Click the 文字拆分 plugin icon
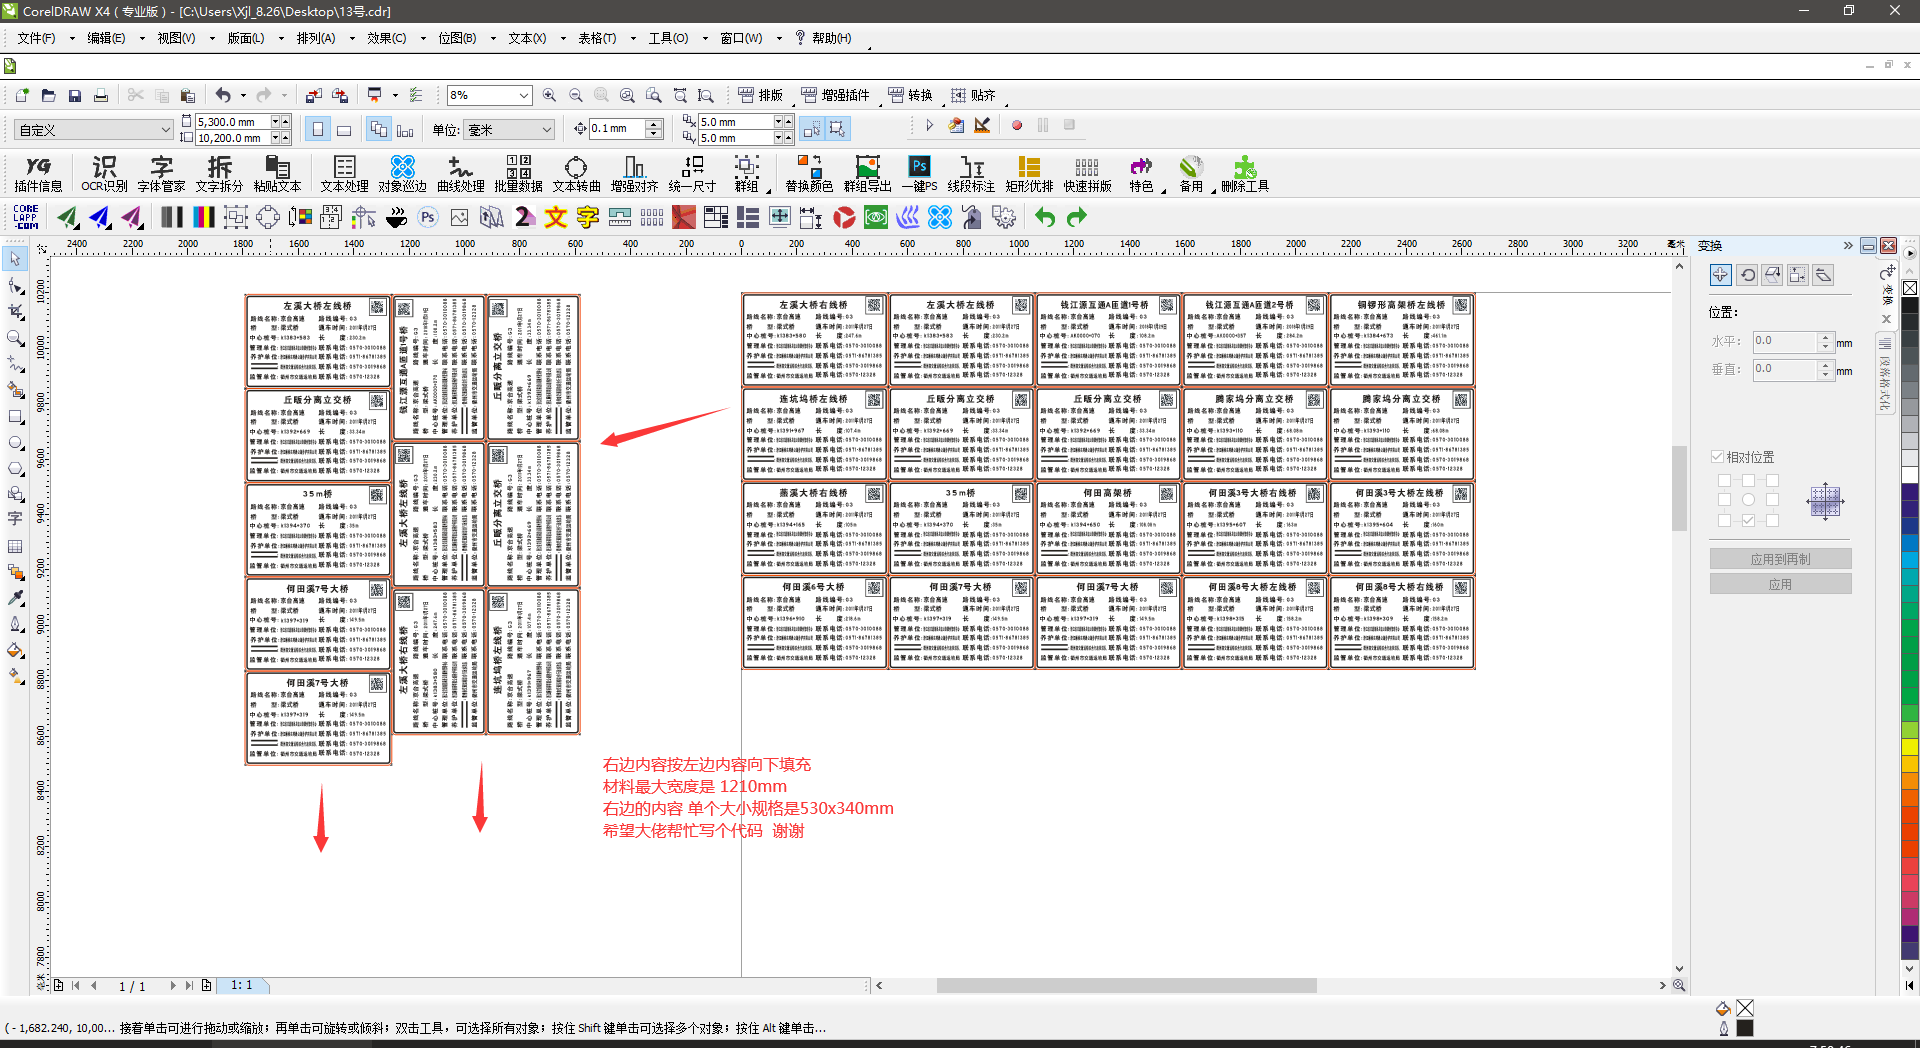The image size is (1920, 1048). tap(219, 174)
